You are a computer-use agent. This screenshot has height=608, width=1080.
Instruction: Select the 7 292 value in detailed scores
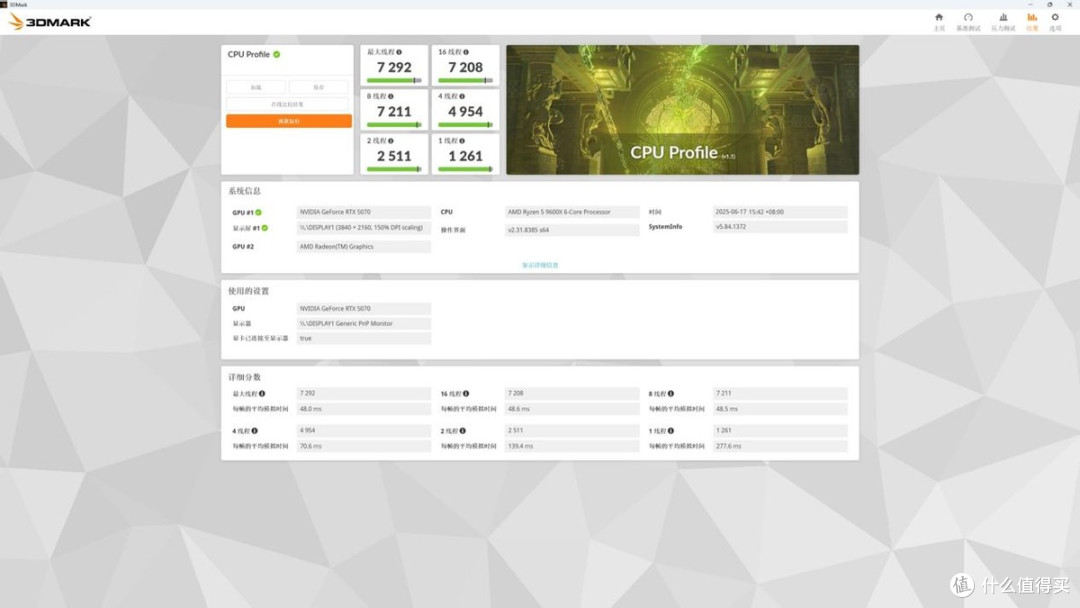point(364,393)
